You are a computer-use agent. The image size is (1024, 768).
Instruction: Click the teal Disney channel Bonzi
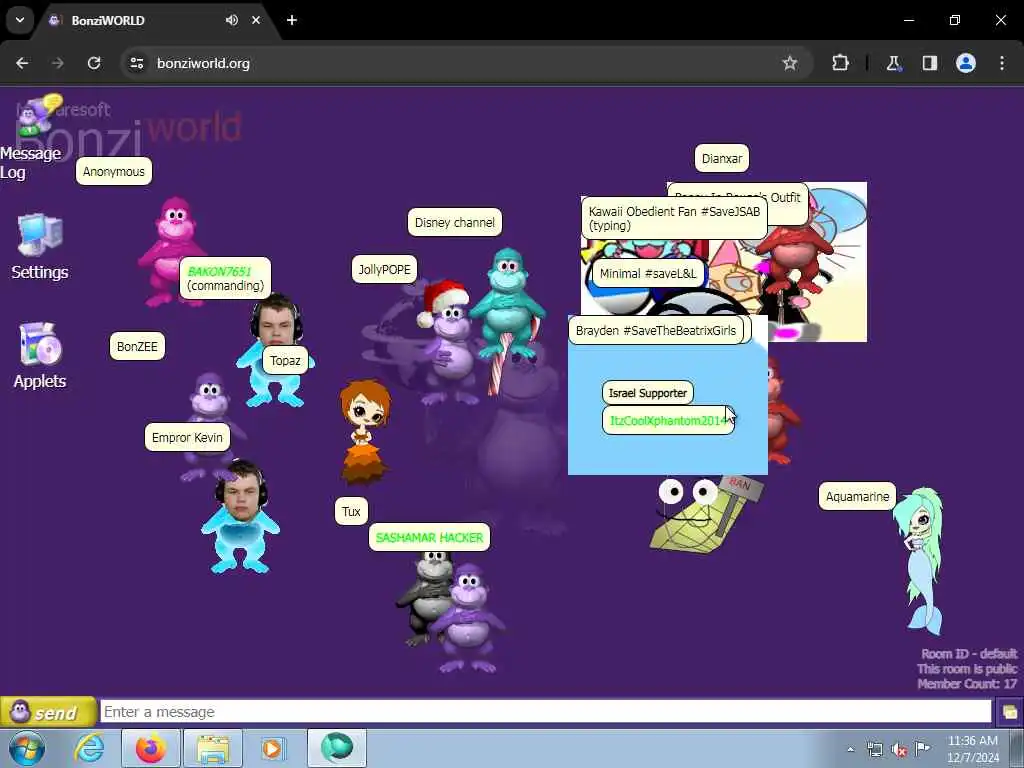tap(507, 304)
